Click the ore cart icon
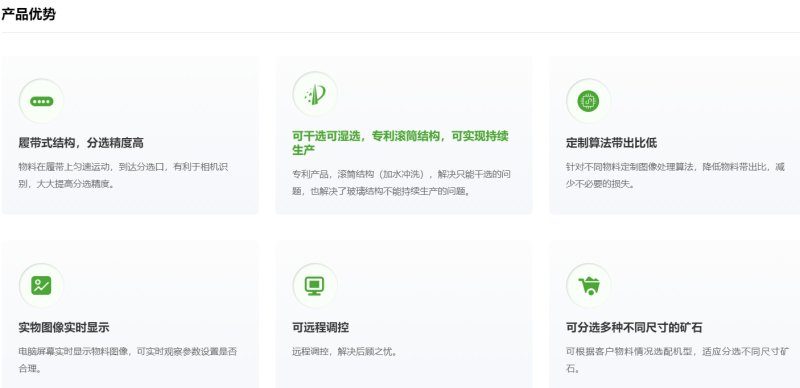This screenshot has width=800, height=388. click(x=588, y=285)
